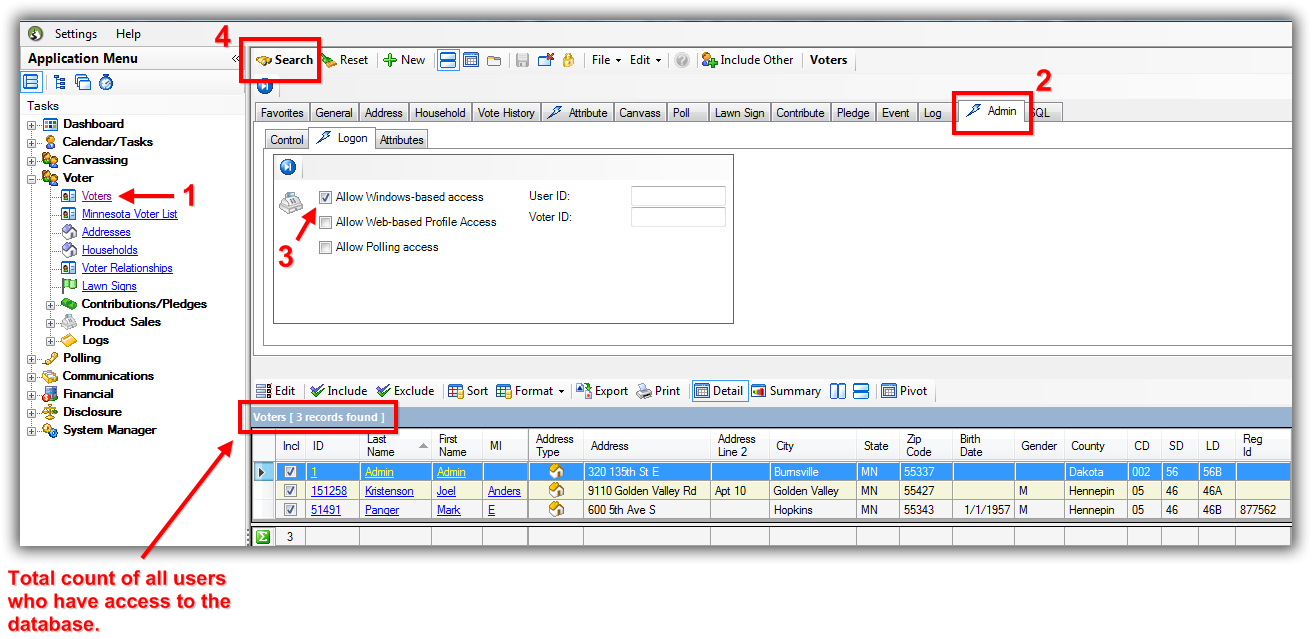Screen dimensions: 1312x639
Task: Click the blue arrow icon inside Logon panel
Action: (x=288, y=167)
